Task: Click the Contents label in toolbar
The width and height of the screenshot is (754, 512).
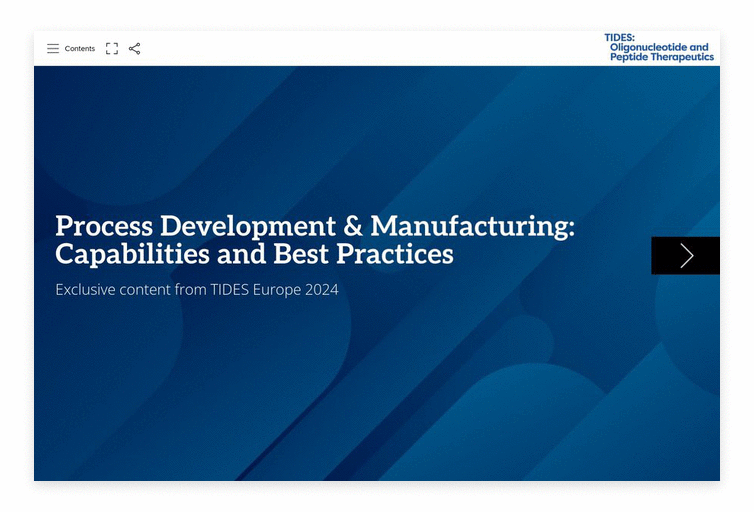Action: (x=80, y=48)
